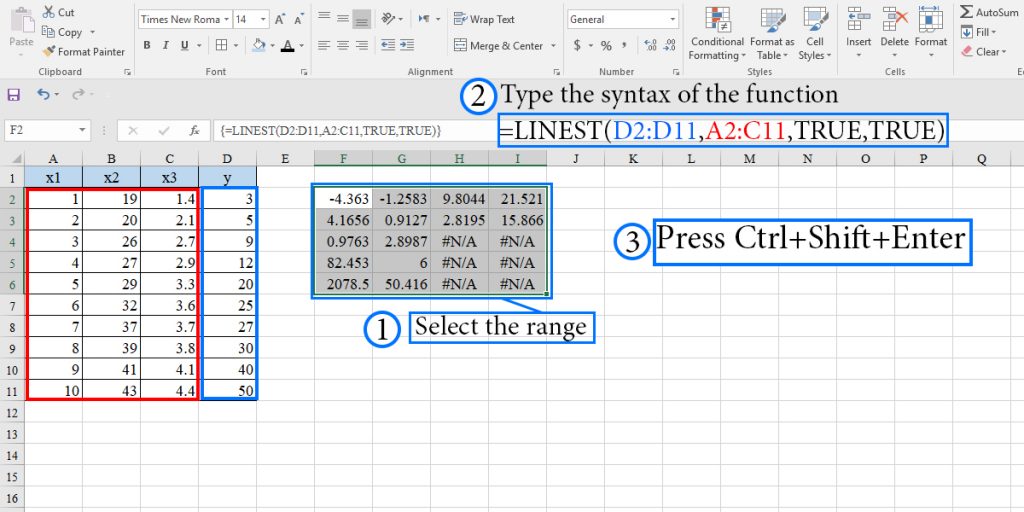Viewport: 1024px width, 512px height.
Task: Decrease decimal places
Action: pos(669,45)
